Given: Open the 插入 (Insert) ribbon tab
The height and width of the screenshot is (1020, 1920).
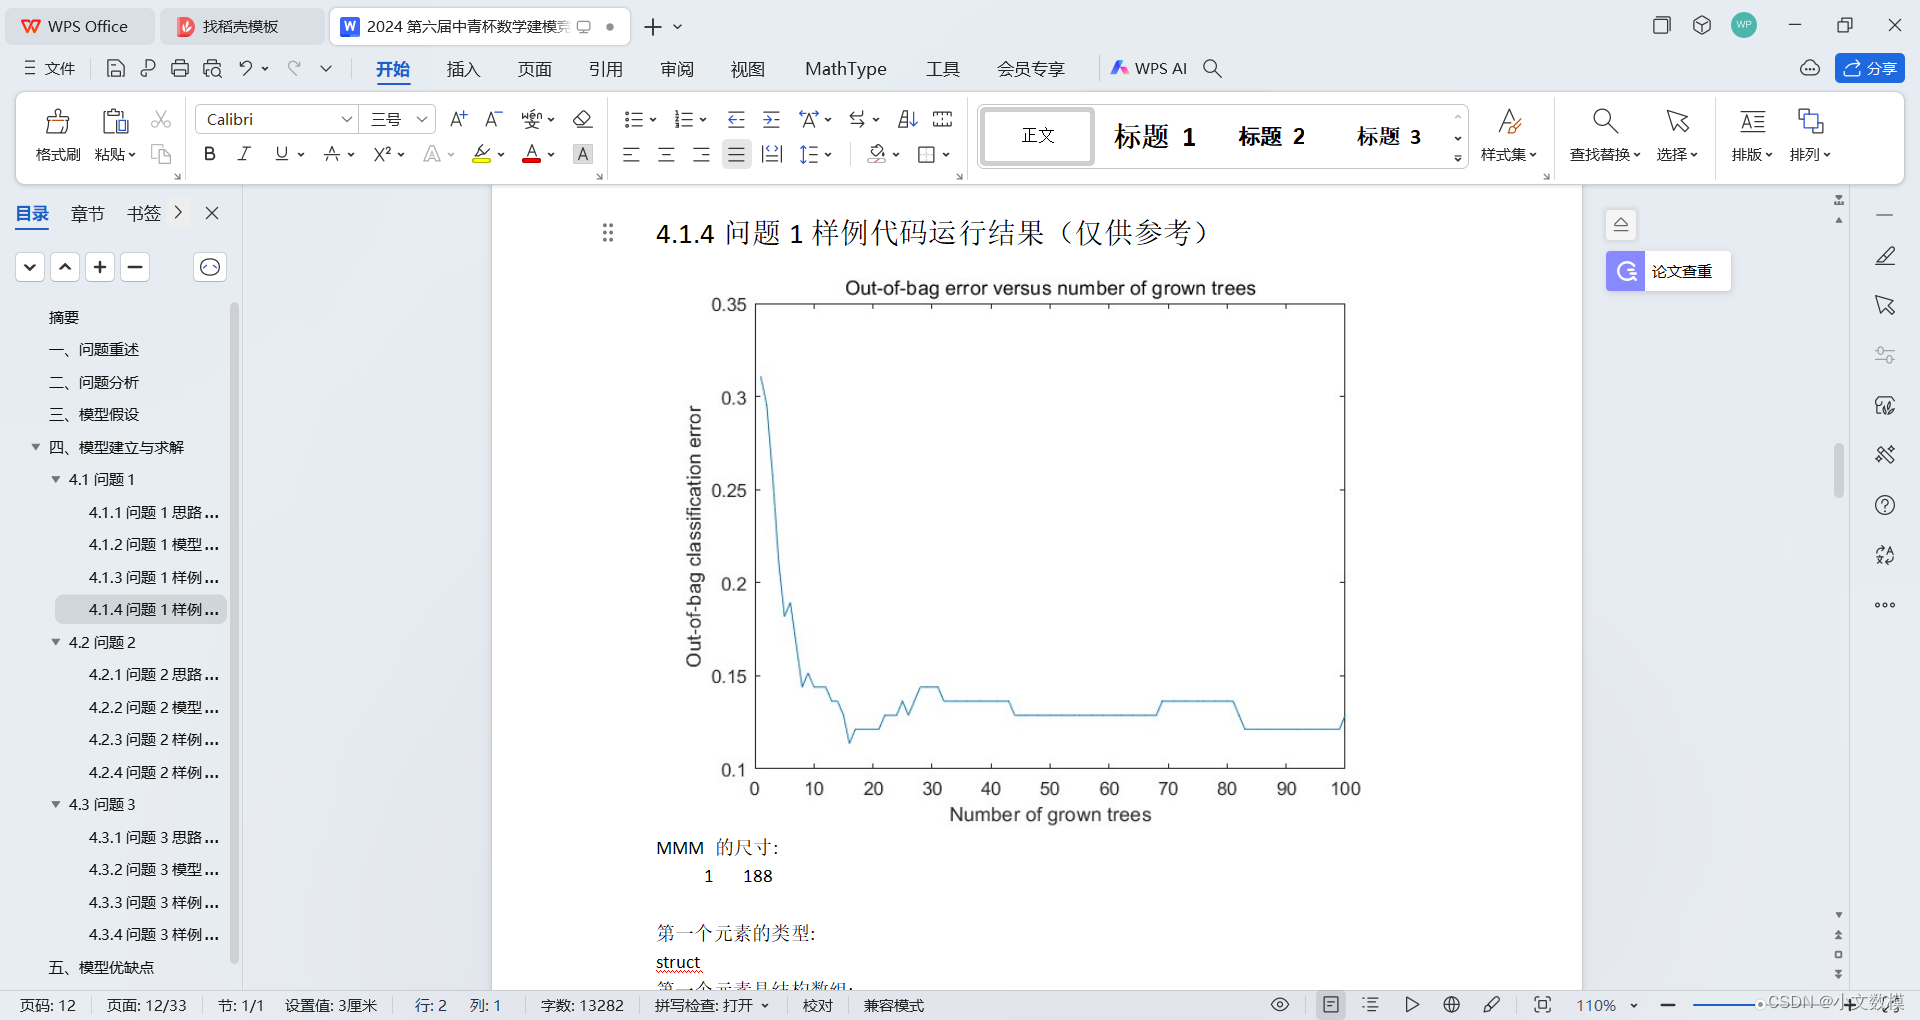Looking at the screenshot, I should (463, 69).
